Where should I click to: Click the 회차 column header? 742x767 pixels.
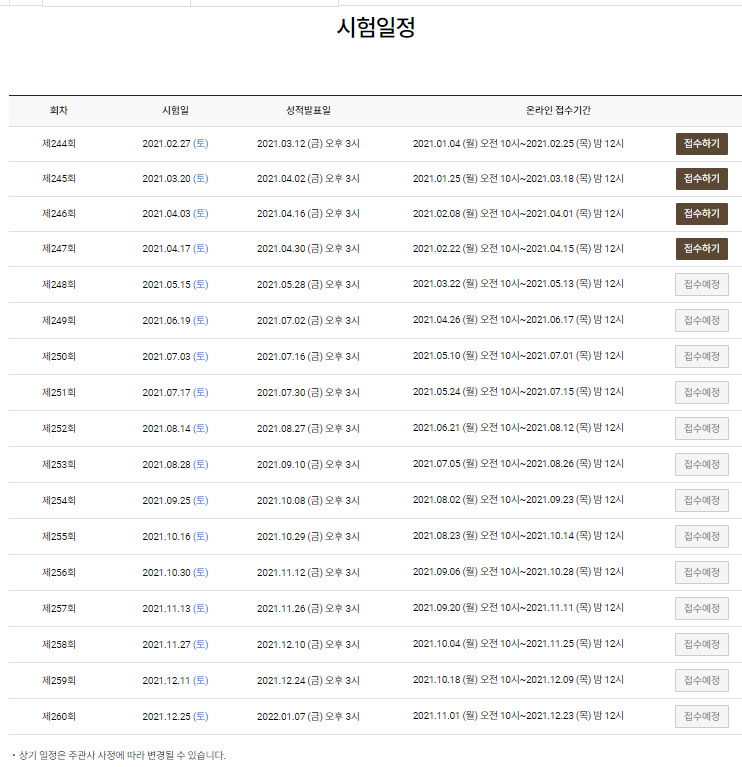tap(59, 111)
